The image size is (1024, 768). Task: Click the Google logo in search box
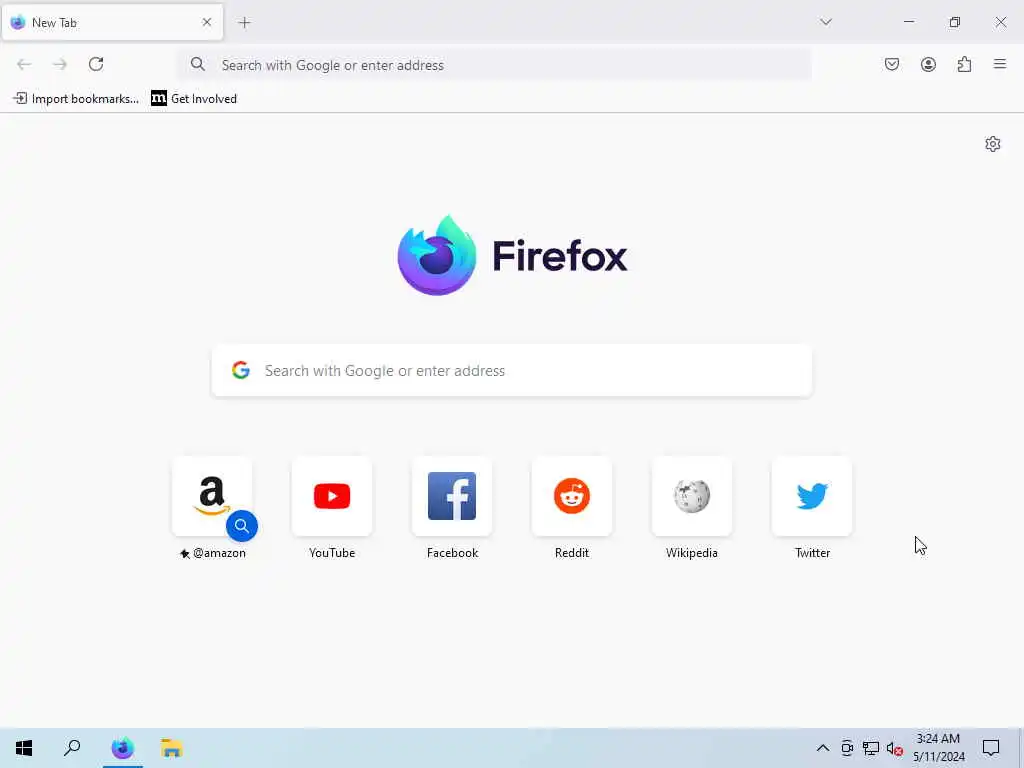pyautogui.click(x=241, y=370)
